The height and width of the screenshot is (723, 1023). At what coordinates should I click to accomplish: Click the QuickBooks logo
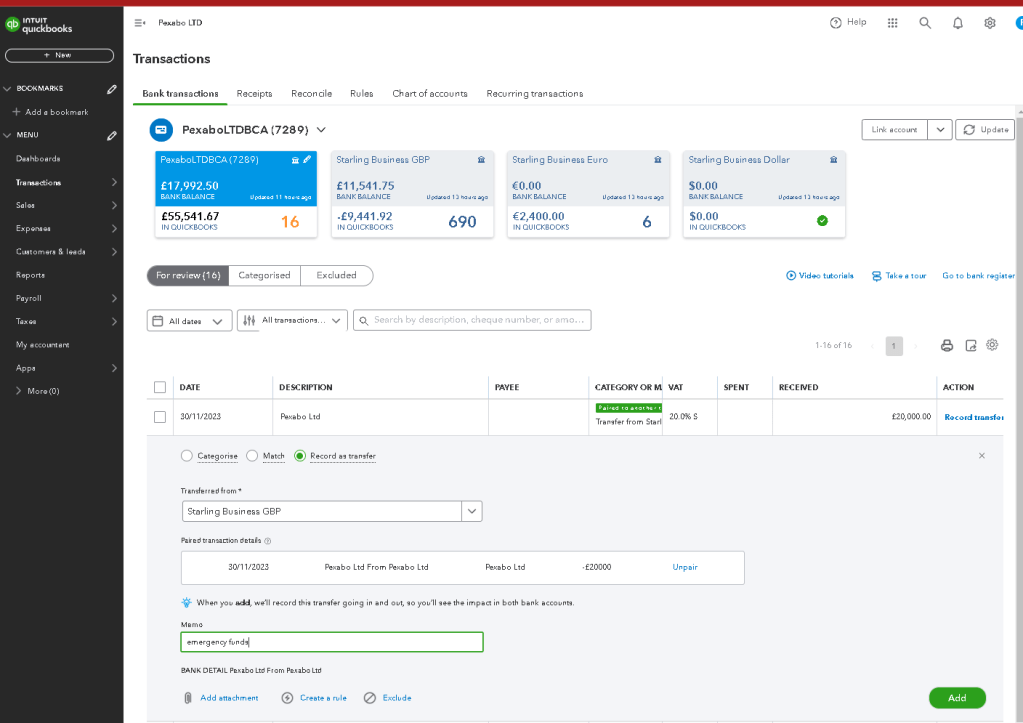[x=38, y=25]
